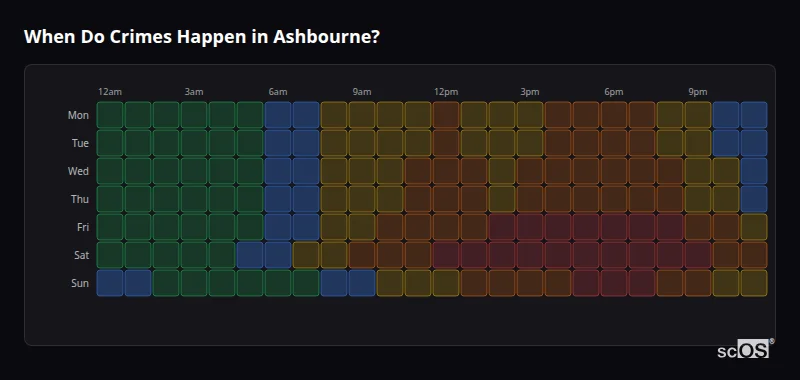
Task: Click the "Tue" row label
Action: pyautogui.click(x=80, y=143)
